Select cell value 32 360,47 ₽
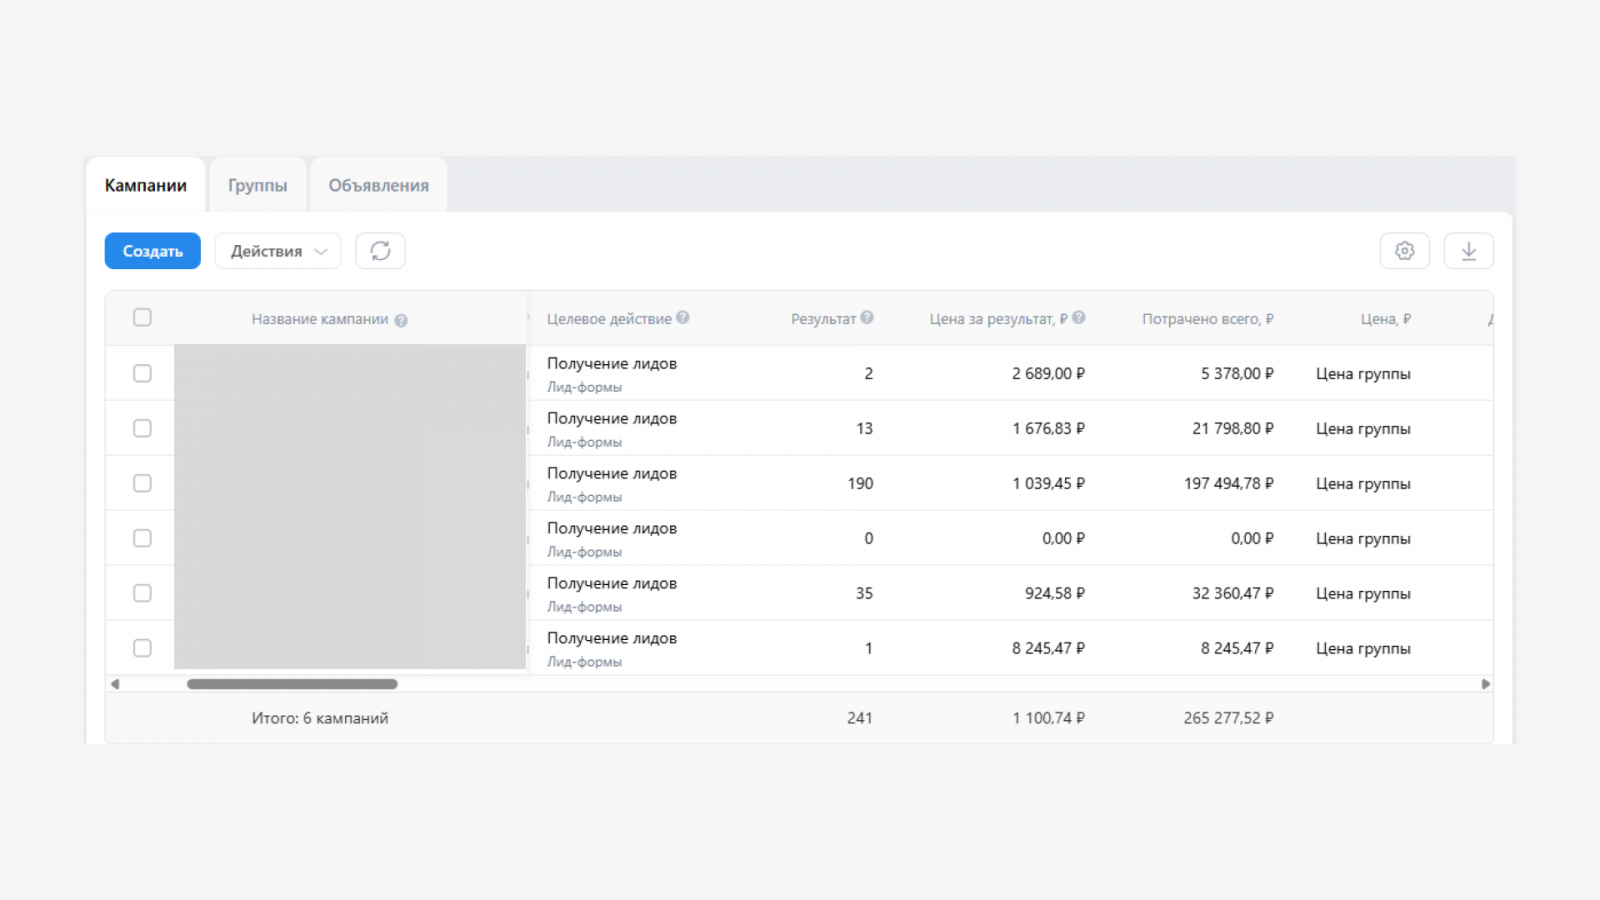Image resolution: width=1600 pixels, height=900 pixels. (1233, 593)
